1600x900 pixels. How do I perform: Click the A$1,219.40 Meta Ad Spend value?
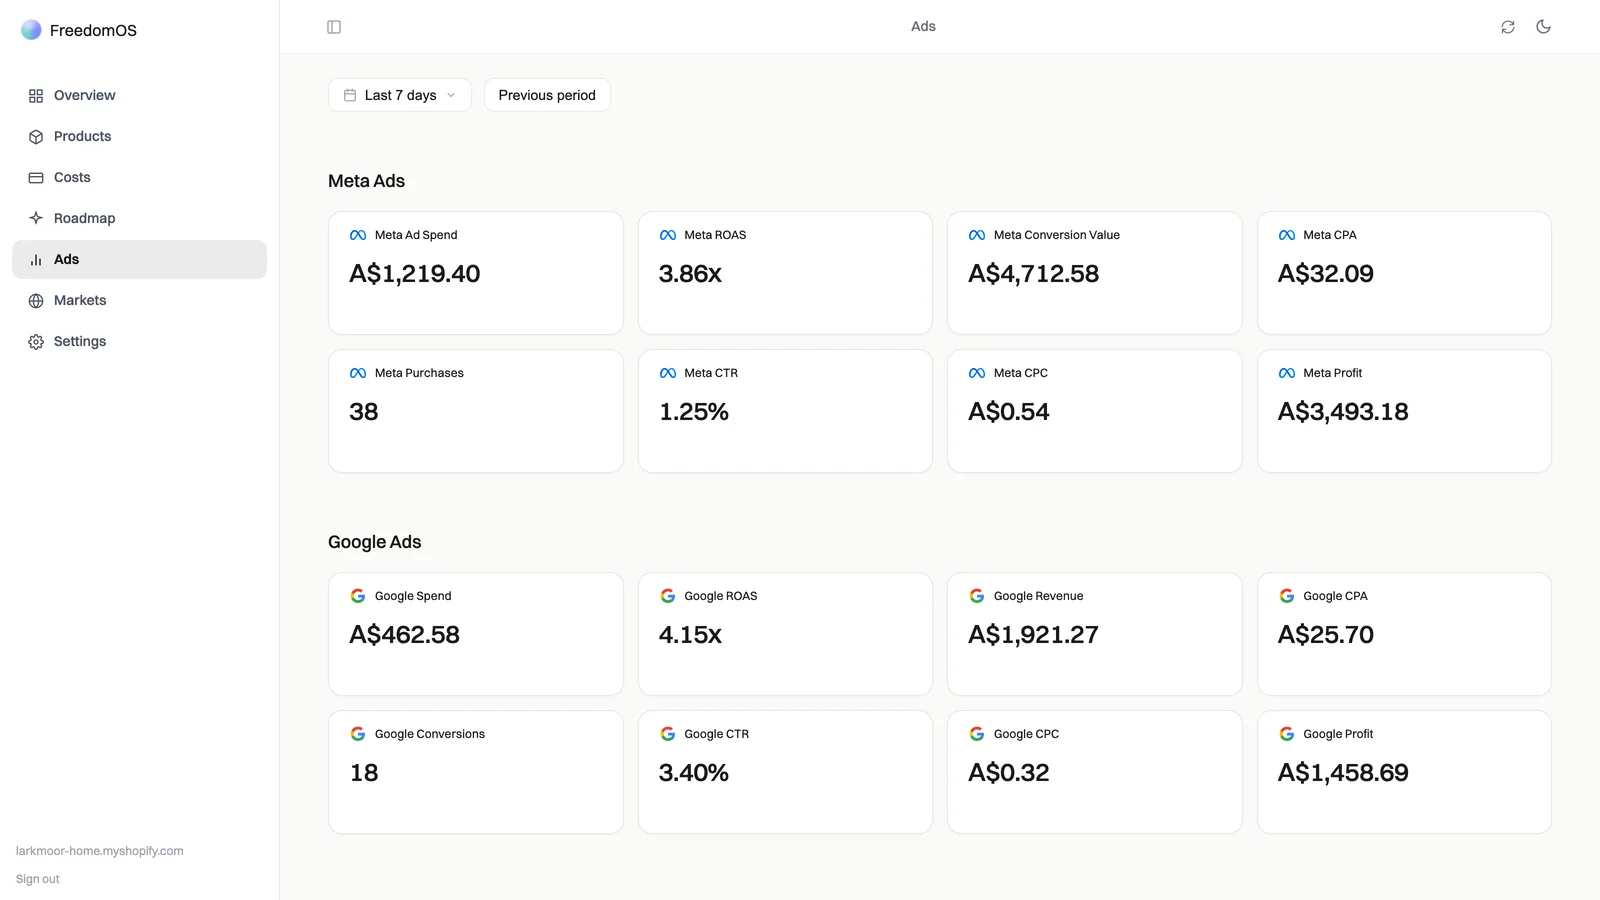(x=415, y=274)
